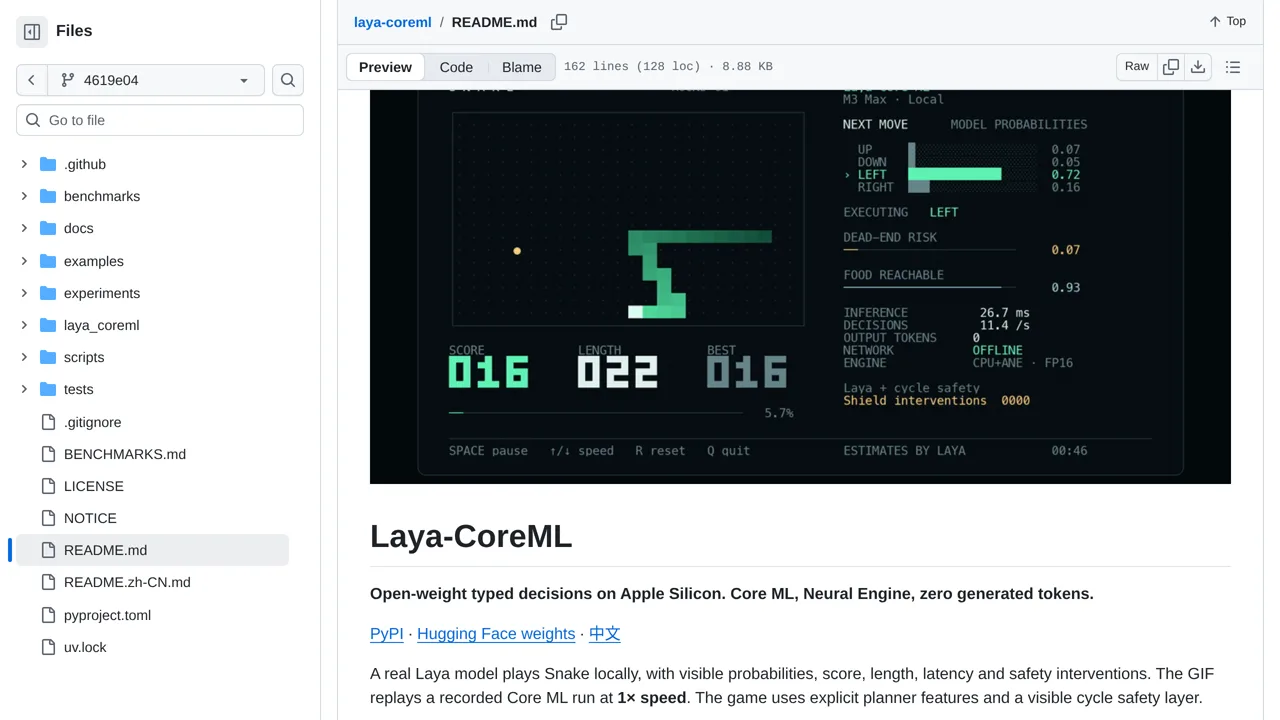This screenshot has width=1280, height=720.
Task: Expand the laya_coreml folder chevron
Action: click(x=24, y=325)
